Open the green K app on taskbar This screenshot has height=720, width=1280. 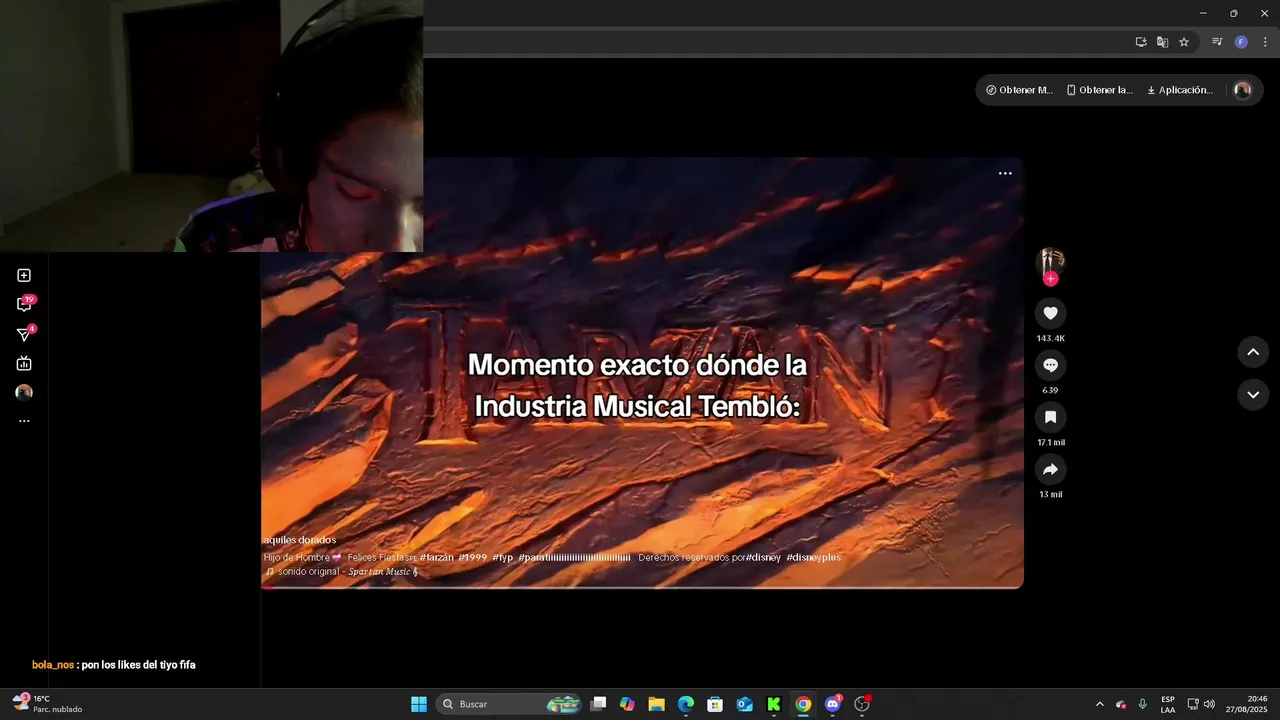coord(774,704)
